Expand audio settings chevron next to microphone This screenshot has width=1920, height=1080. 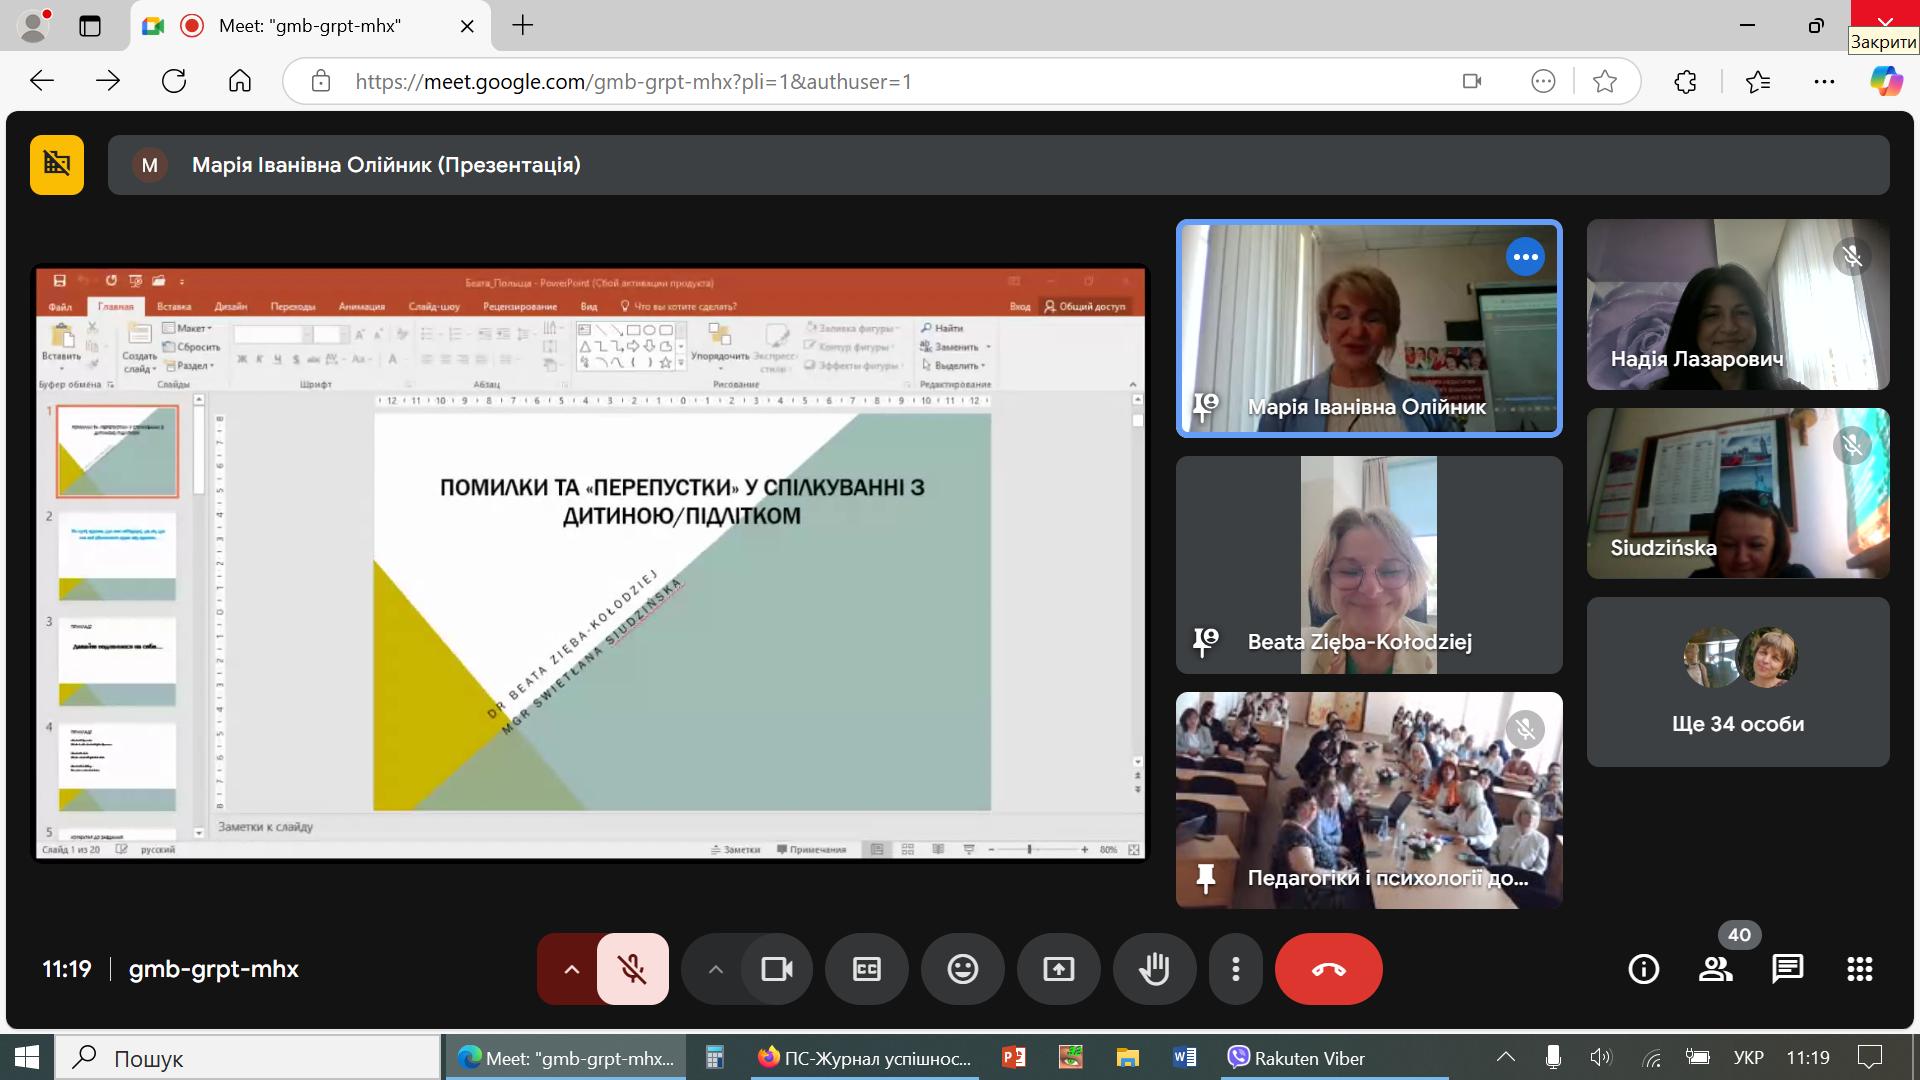click(x=571, y=969)
